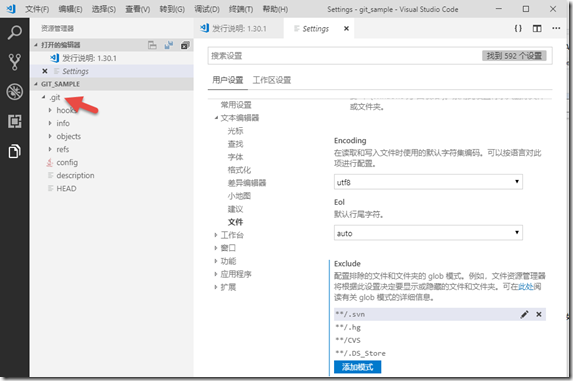Click the 添加模式 button
Image resolution: width=573 pixels, height=381 pixels.
[357, 367]
